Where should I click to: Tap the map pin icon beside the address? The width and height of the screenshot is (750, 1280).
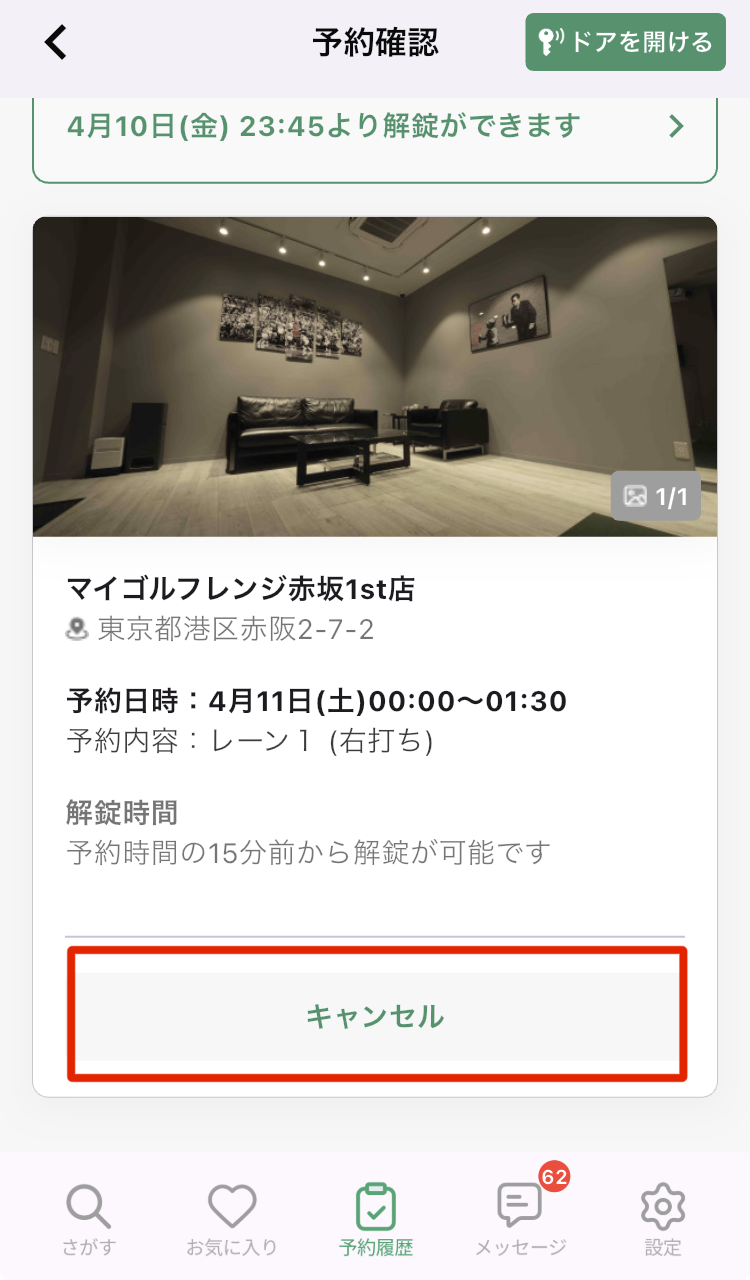click(77, 630)
